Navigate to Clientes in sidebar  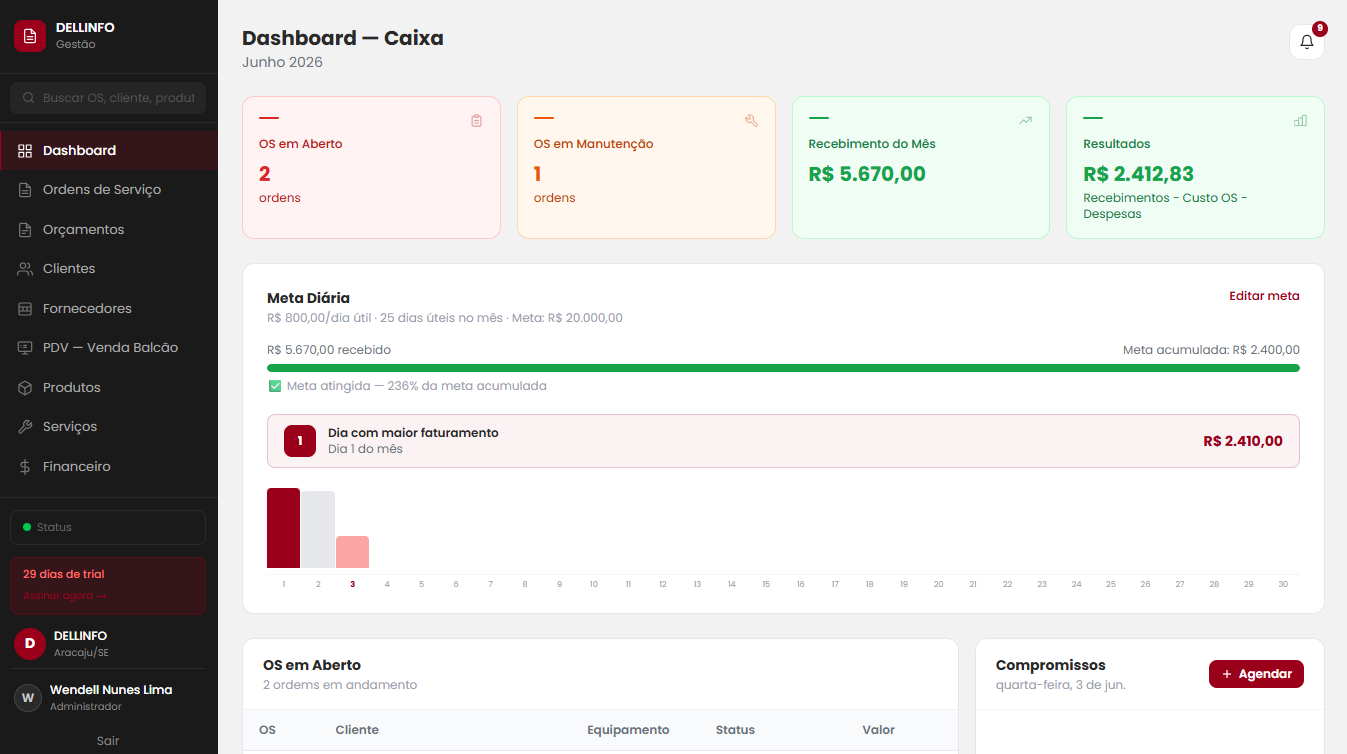point(109,269)
